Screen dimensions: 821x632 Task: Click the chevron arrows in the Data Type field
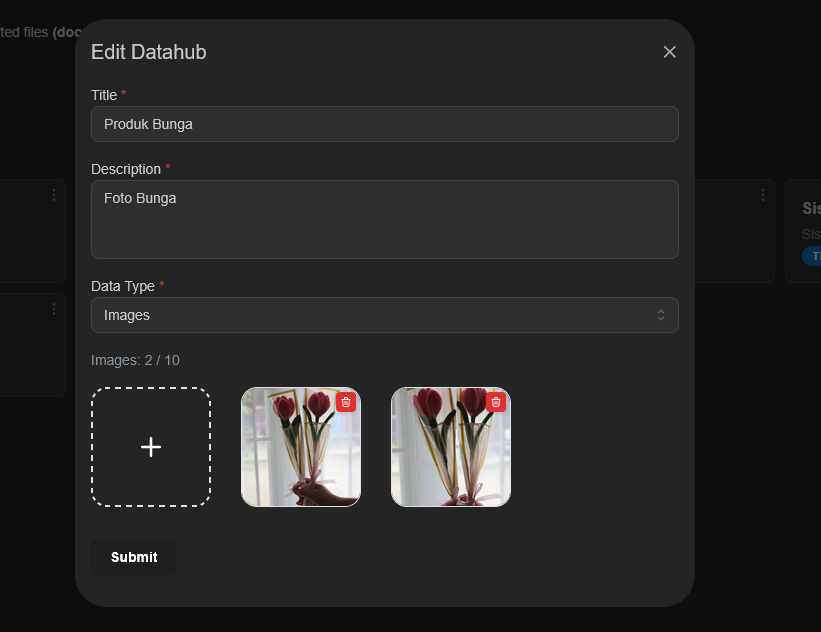pos(661,315)
